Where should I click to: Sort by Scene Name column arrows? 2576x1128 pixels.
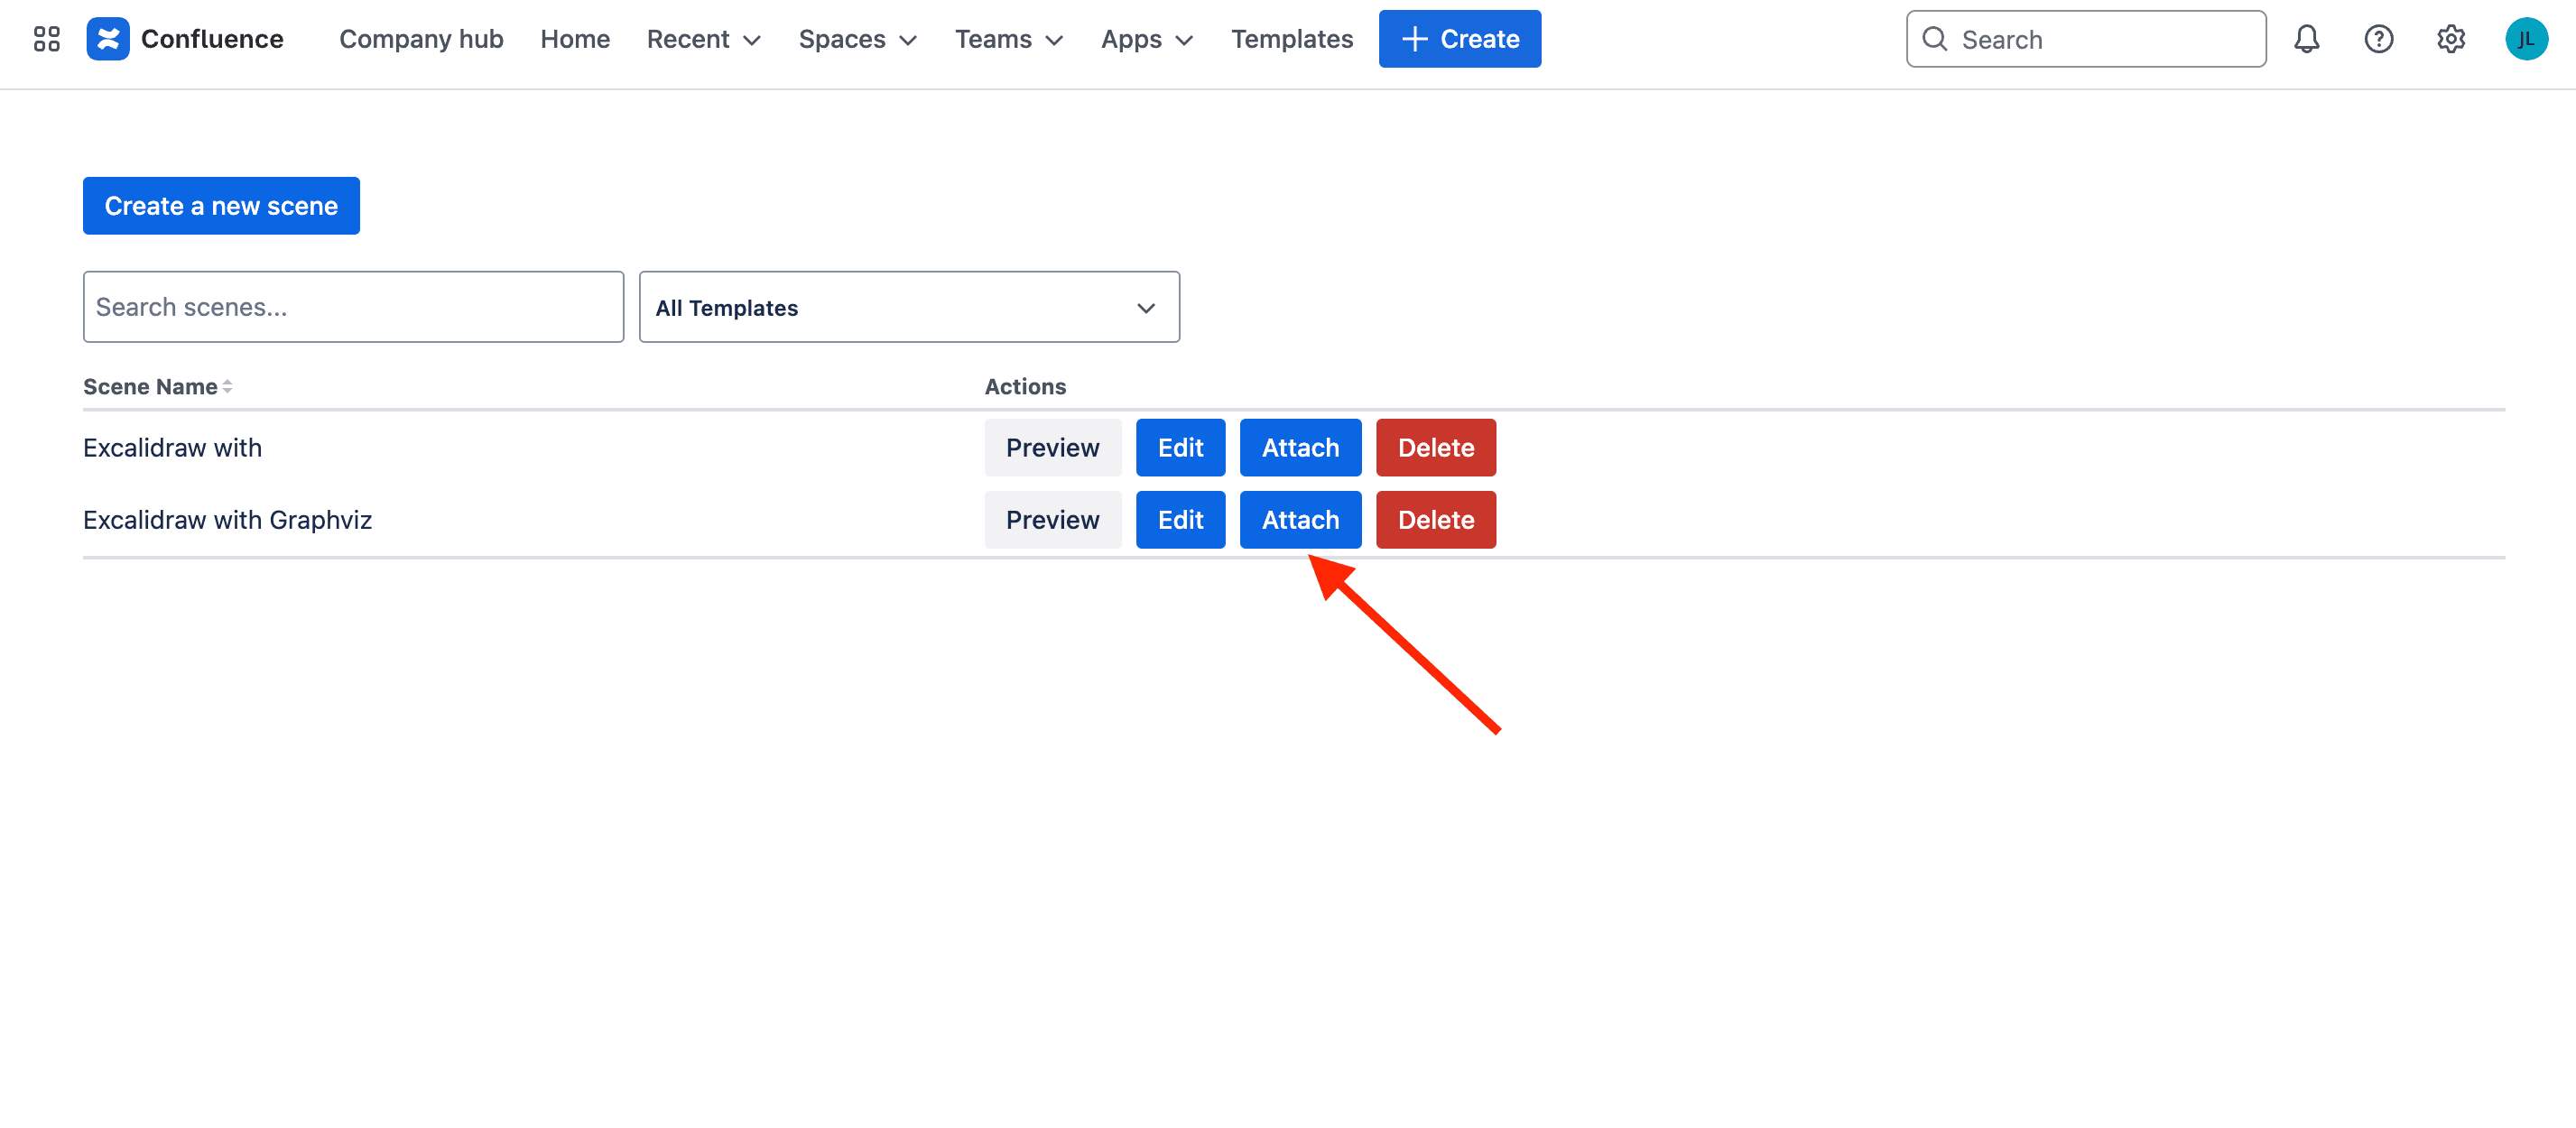228,387
